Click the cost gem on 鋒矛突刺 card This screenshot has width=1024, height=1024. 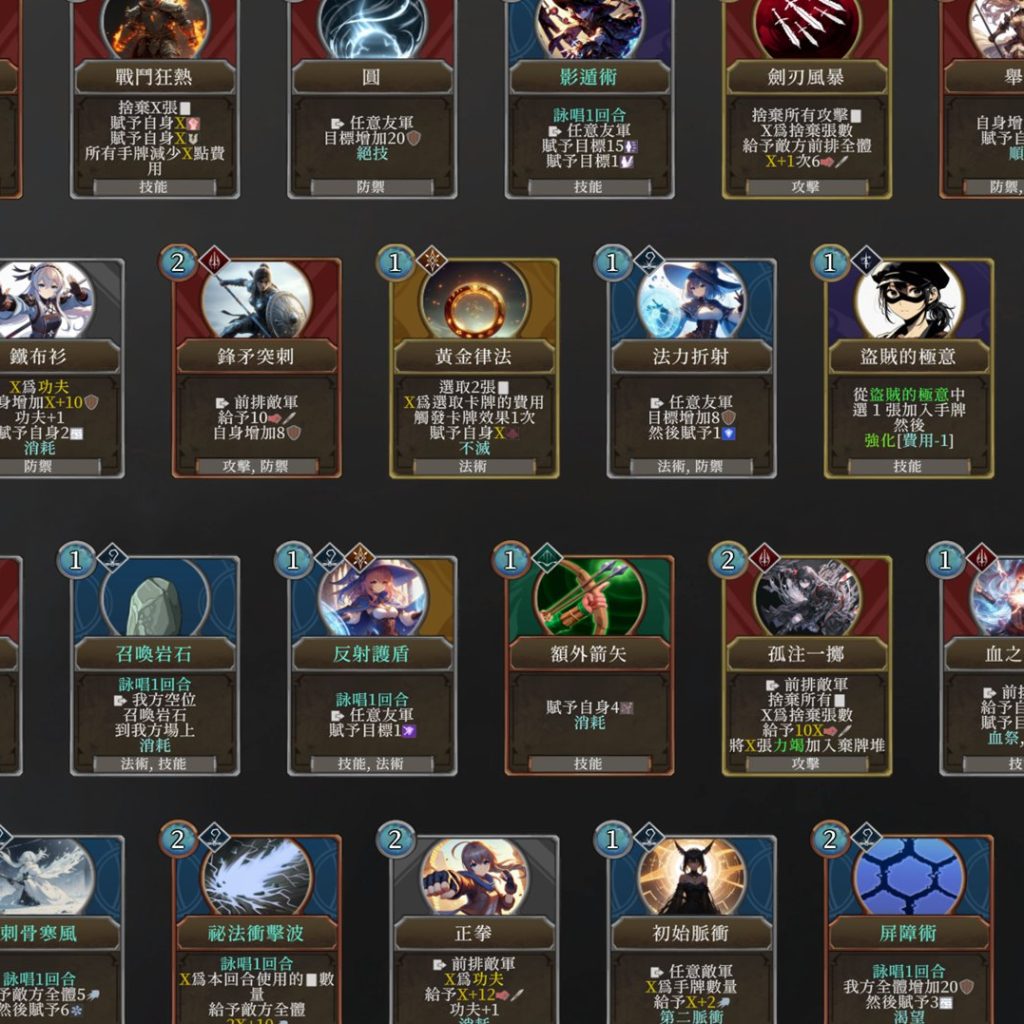177,263
